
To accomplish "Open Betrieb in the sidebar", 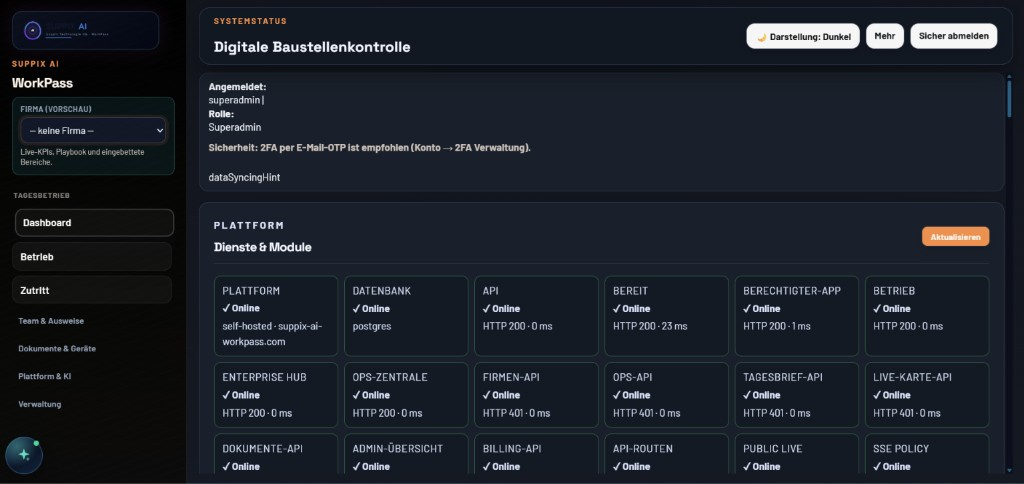I will [x=92, y=257].
